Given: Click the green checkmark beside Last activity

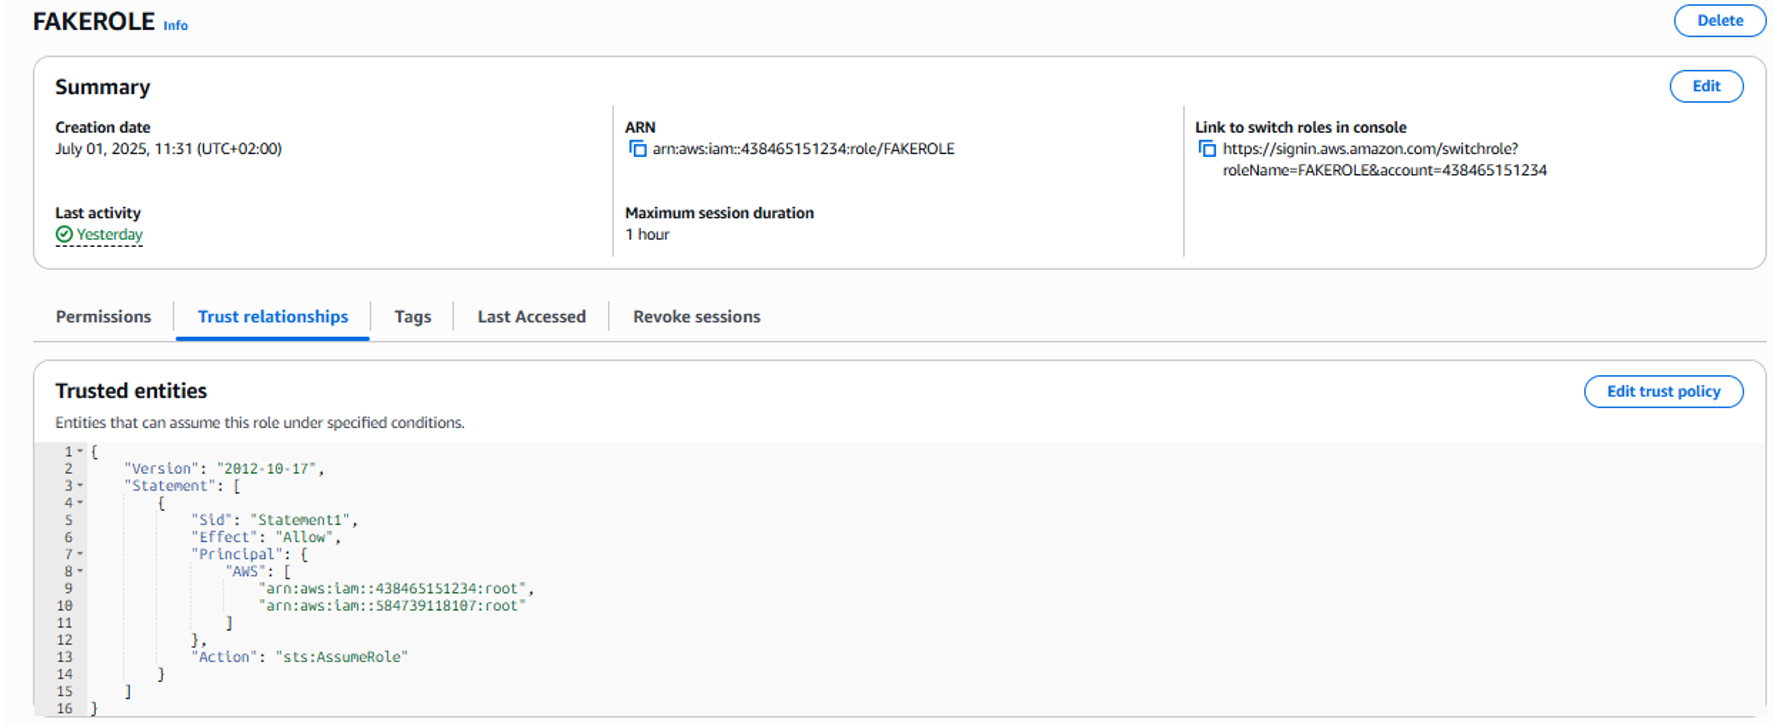Looking at the screenshot, I should click(x=64, y=234).
